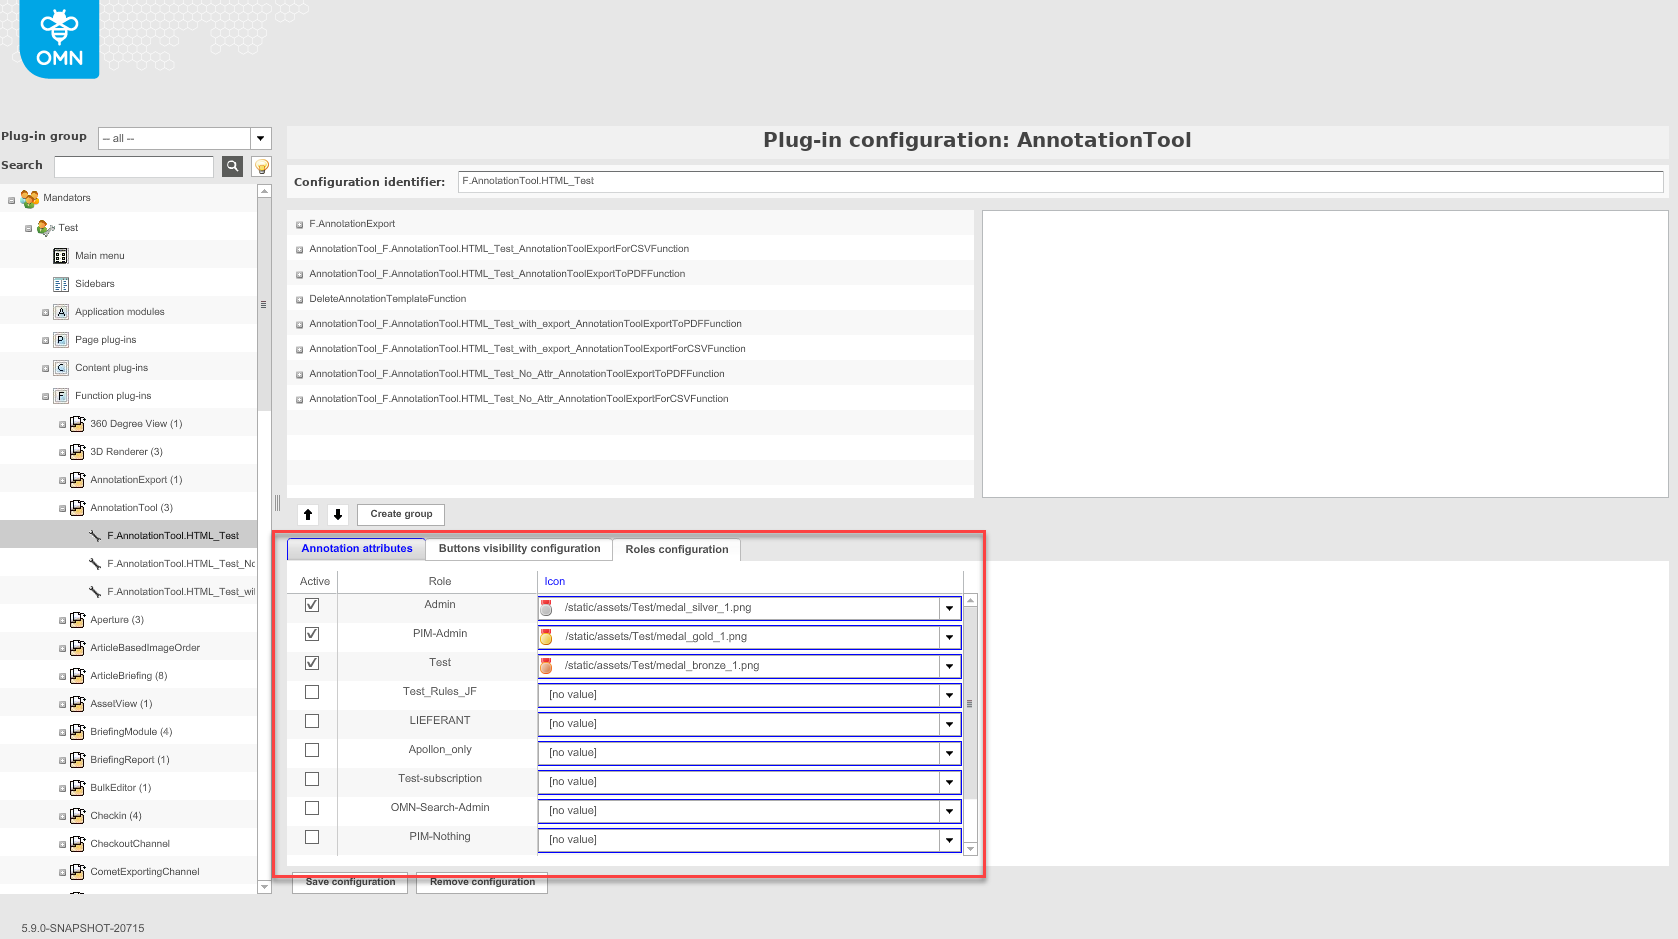Select the Page plug-ins icon
Image resolution: width=1678 pixels, height=939 pixels.
[x=59, y=339]
